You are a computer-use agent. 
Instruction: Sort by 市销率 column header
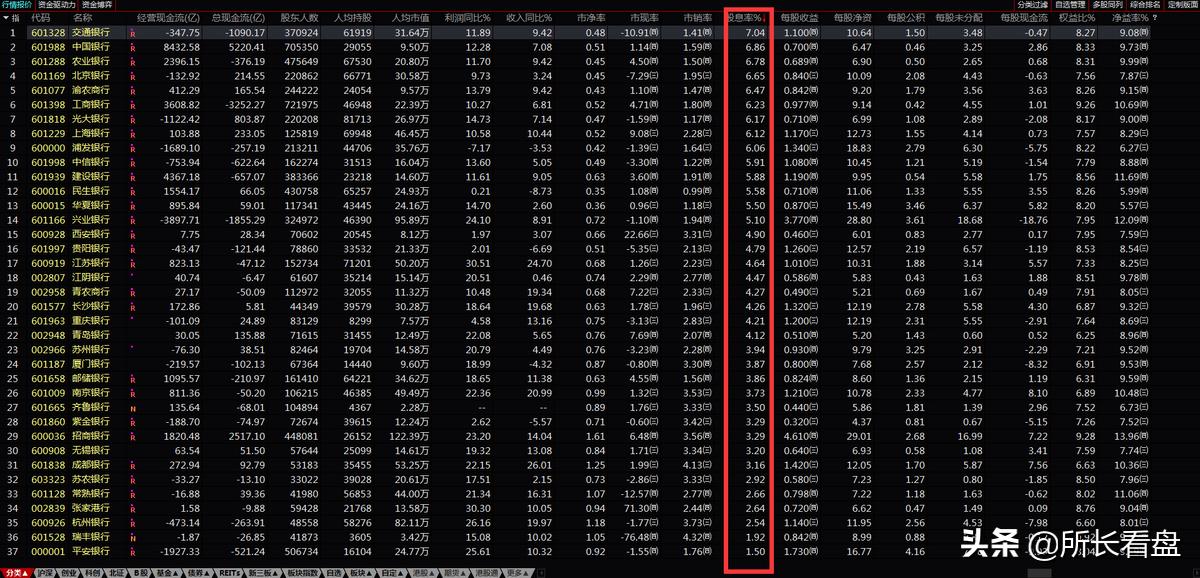pos(697,18)
